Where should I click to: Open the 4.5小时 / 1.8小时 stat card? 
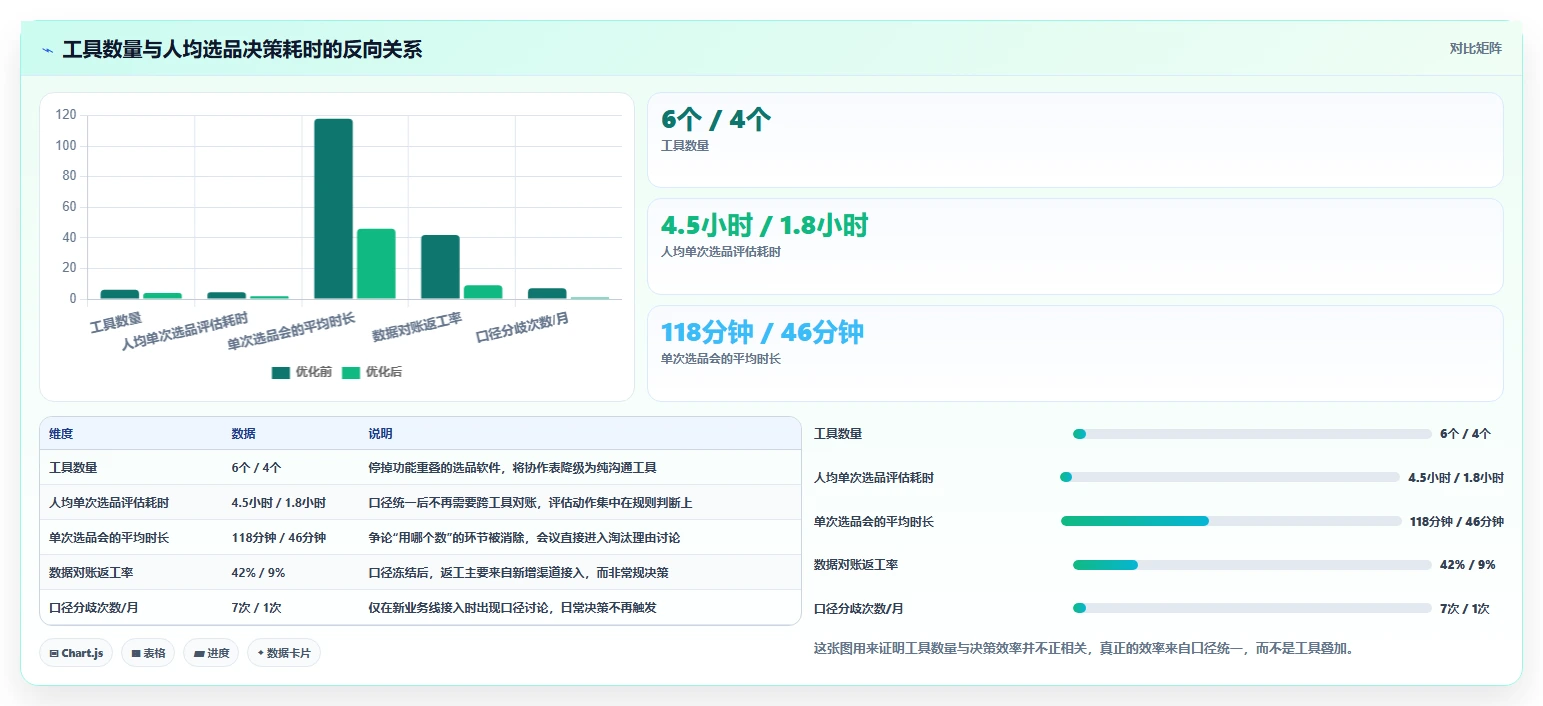pyautogui.click(x=1075, y=246)
